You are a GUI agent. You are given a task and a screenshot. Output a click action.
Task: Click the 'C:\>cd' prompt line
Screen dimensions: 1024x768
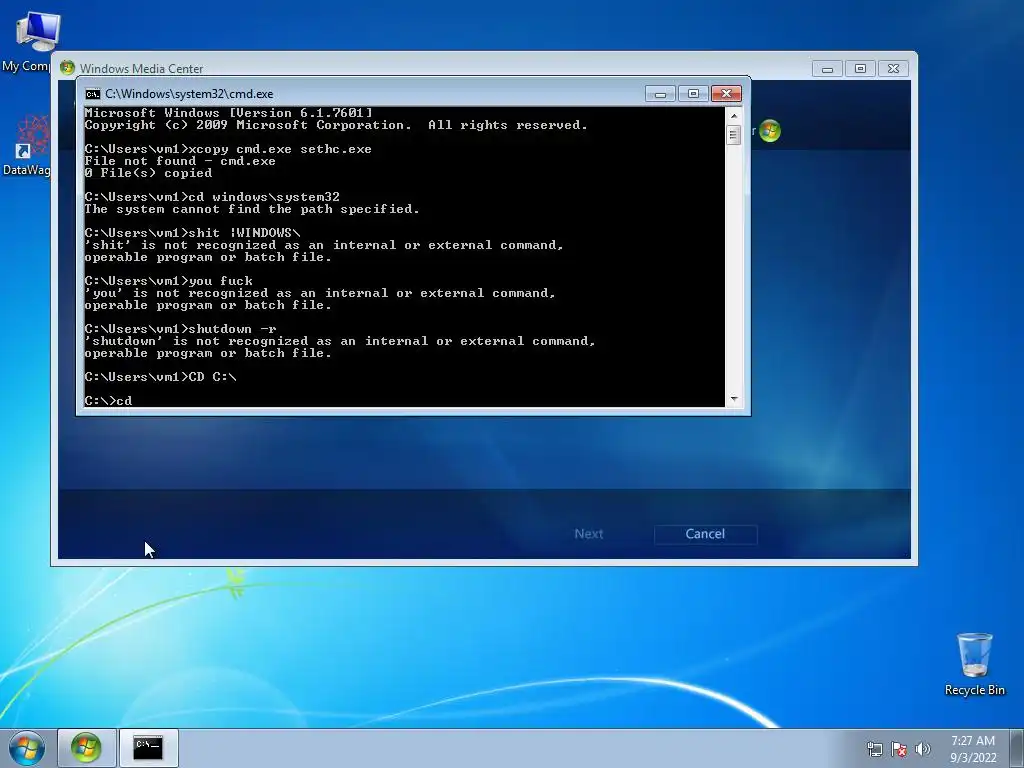pyautogui.click(x=108, y=401)
